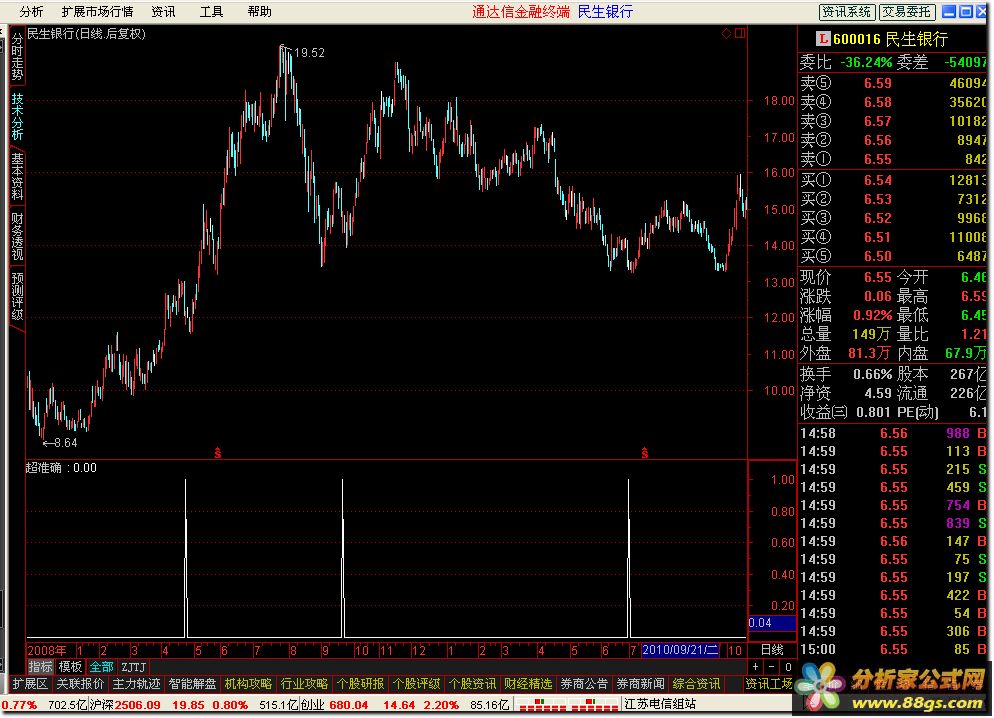Image resolution: width=994 pixels, height=718 pixels.
Task: Click the 卖① price 6.55 row
Action: [893, 159]
